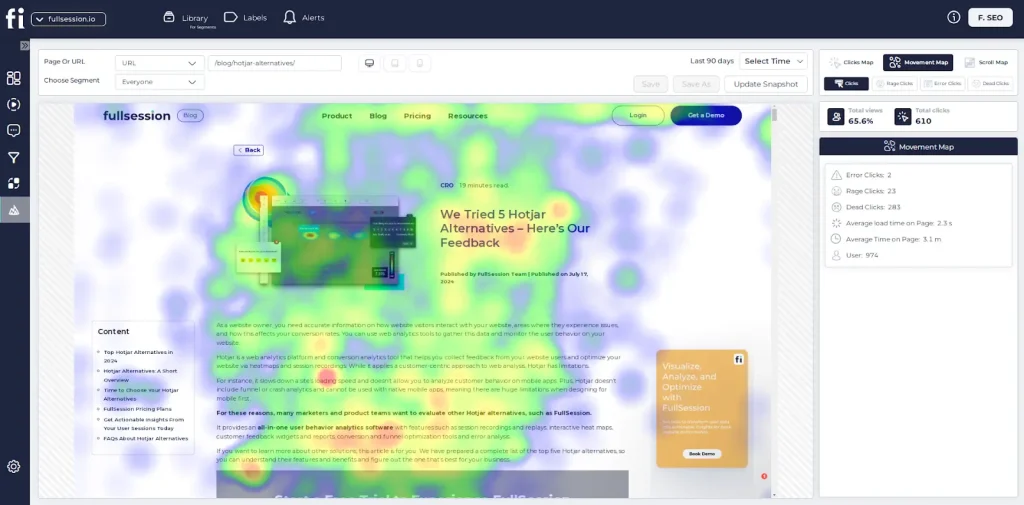The height and width of the screenshot is (505, 1024).
Task: Open the F. SEO account button
Action: tap(990, 18)
